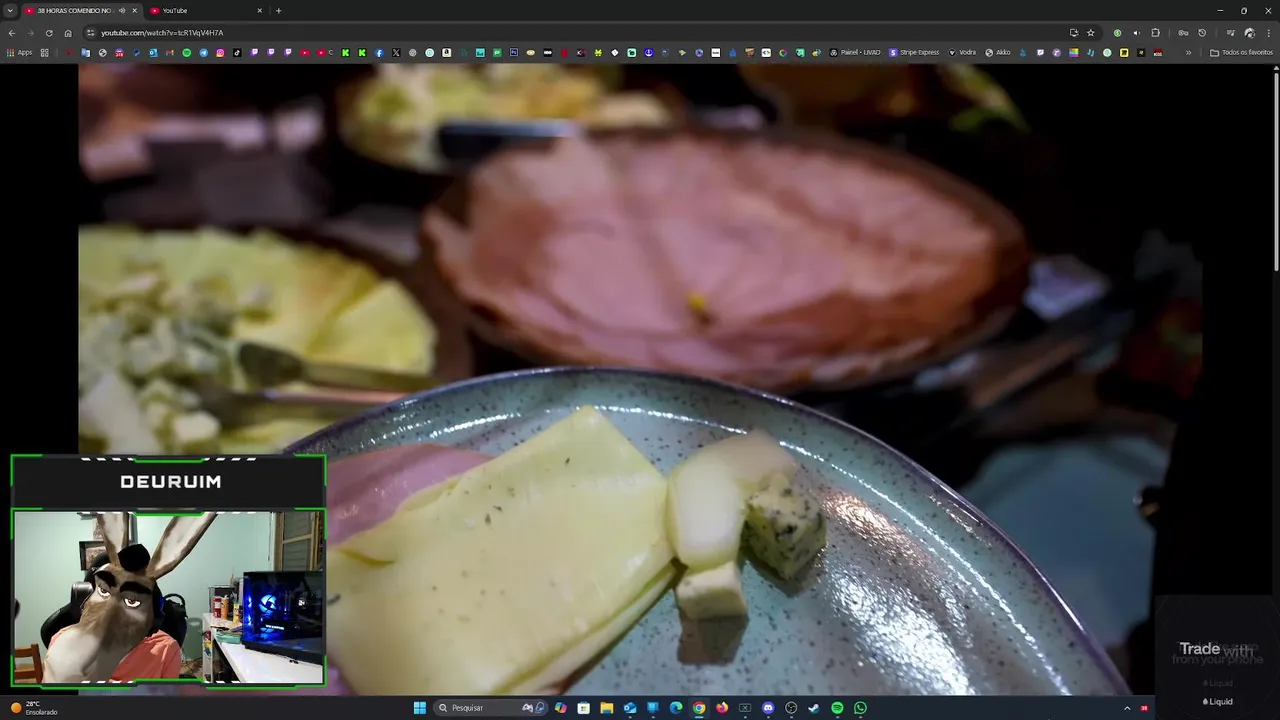Open a new browser tab
1280x720 pixels.
tap(278, 10)
